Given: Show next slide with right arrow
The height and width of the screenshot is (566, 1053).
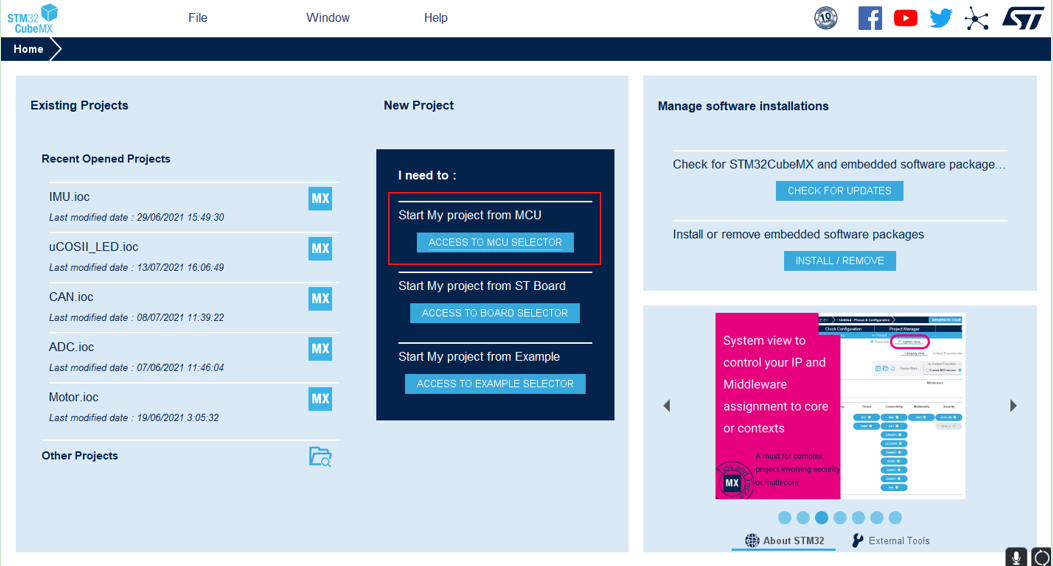Looking at the screenshot, I should [x=1013, y=406].
